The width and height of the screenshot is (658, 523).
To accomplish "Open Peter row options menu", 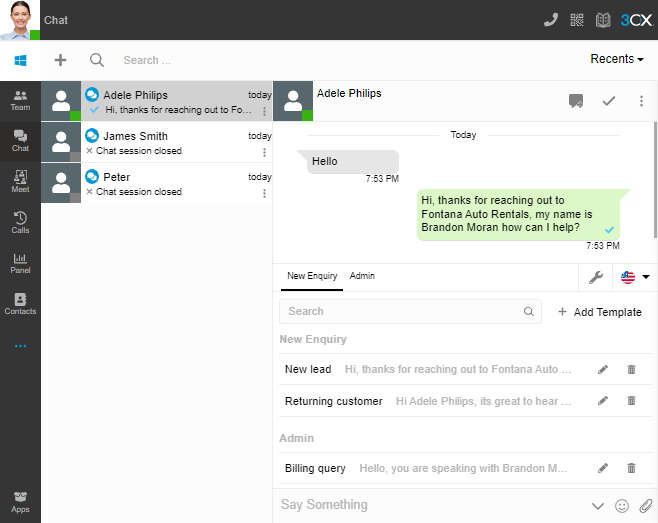I will 264,194.
